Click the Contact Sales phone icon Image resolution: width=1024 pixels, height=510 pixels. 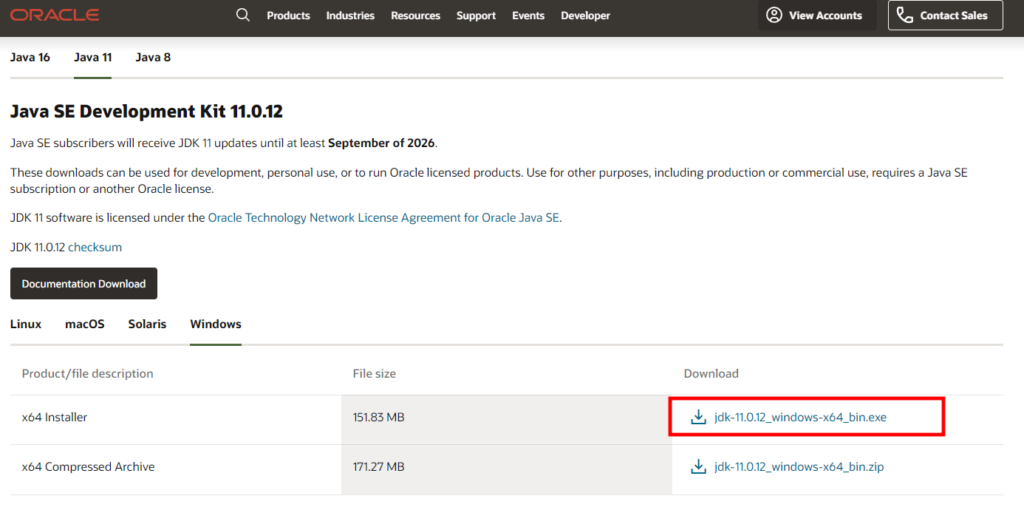(905, 15)
